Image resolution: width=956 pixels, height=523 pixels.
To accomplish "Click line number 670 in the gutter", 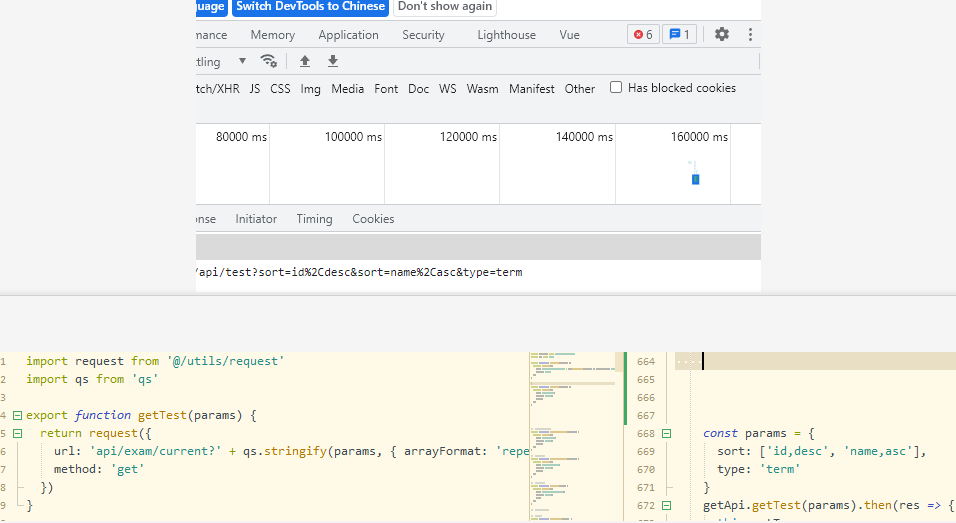I will (x=646, y=469).
